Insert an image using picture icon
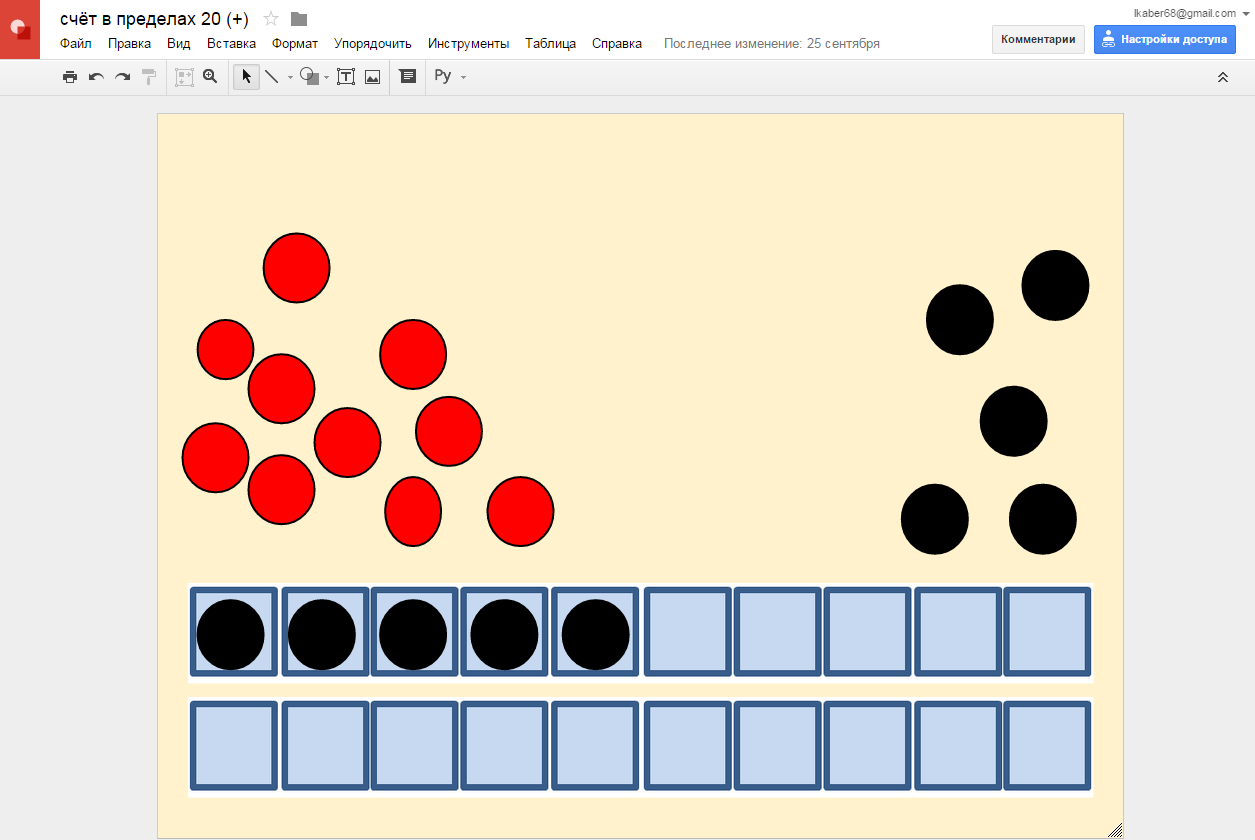Viewport: 1255px width, 840px height. [x=372, y=77]
